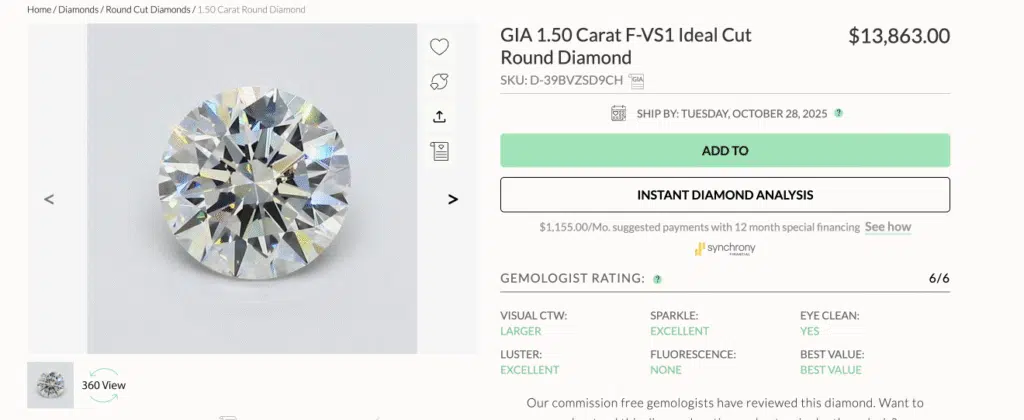This screenshot has height=420, width=1024.
Task: Click the ship-by calendar icon
Action: click(x=618, y=113)
